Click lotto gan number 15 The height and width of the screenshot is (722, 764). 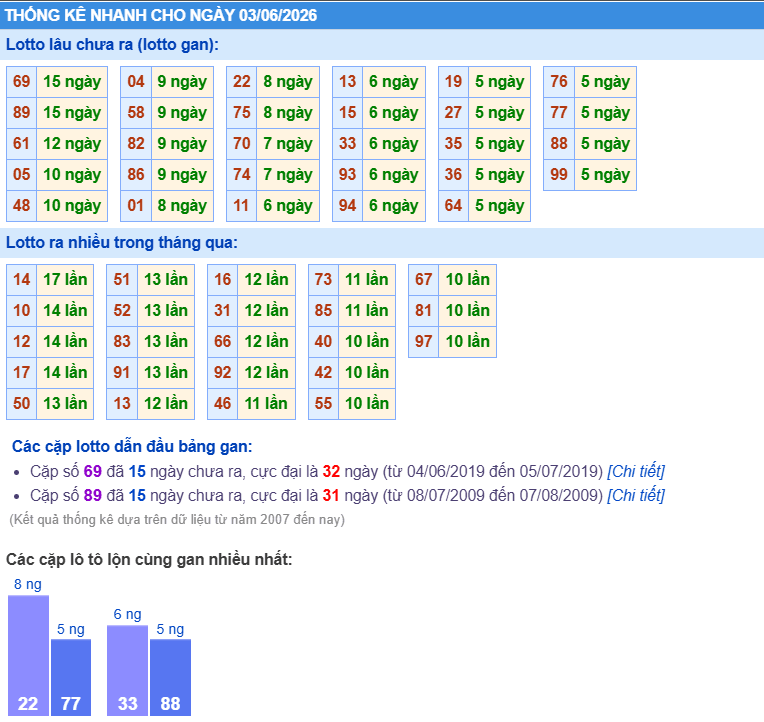(347, 113)
